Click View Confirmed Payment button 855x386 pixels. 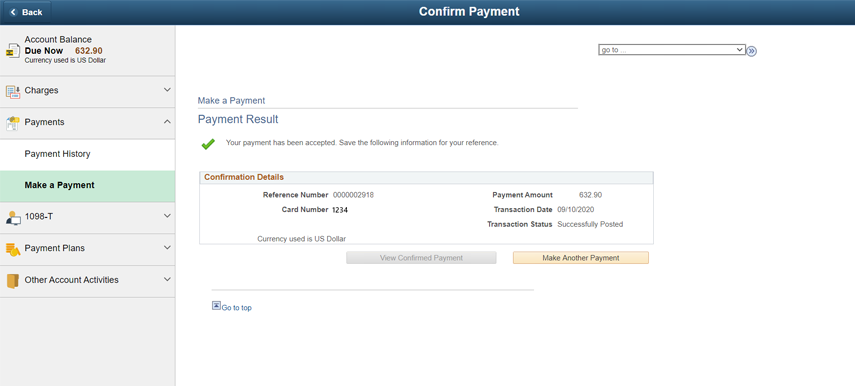pyautogui.click(x=421, y=258)
